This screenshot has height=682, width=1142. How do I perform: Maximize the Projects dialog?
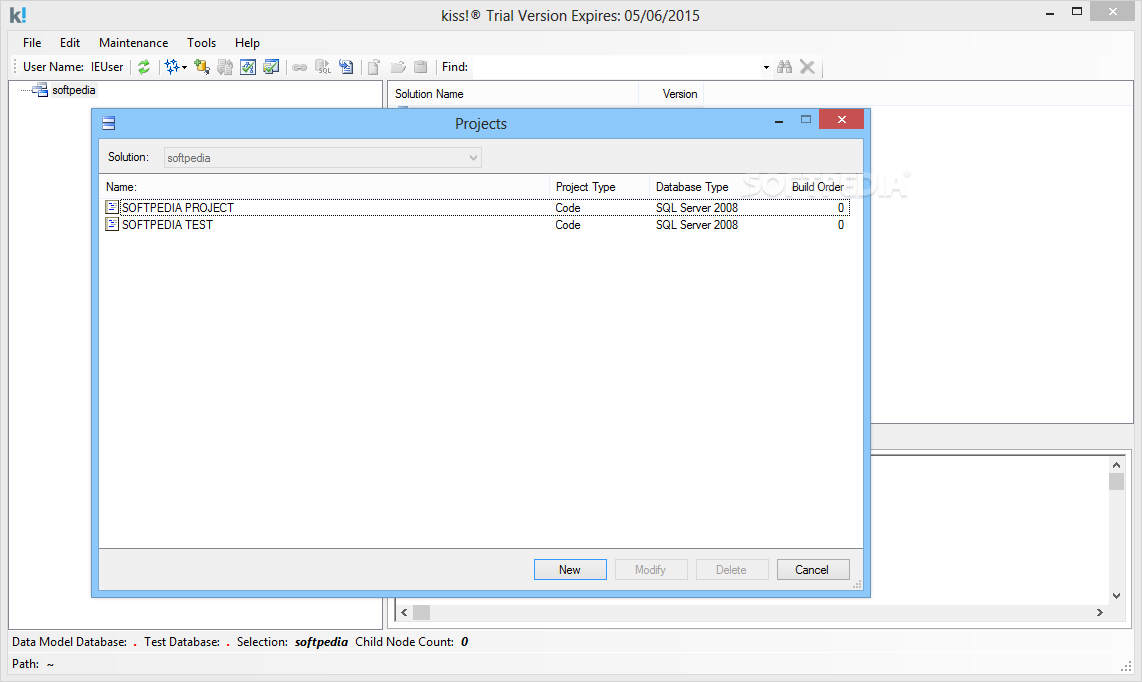(806, 119)
